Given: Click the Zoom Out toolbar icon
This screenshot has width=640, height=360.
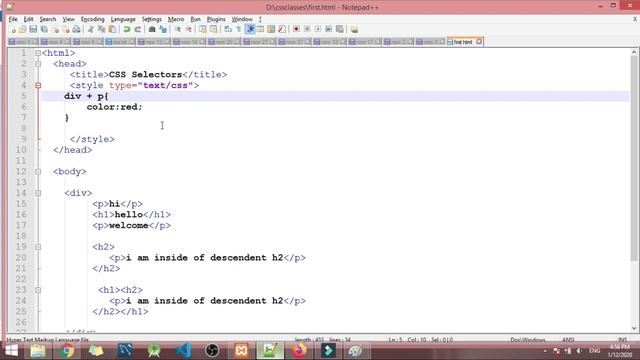Looking at the screenshot, I should click(x=188, y=29).
